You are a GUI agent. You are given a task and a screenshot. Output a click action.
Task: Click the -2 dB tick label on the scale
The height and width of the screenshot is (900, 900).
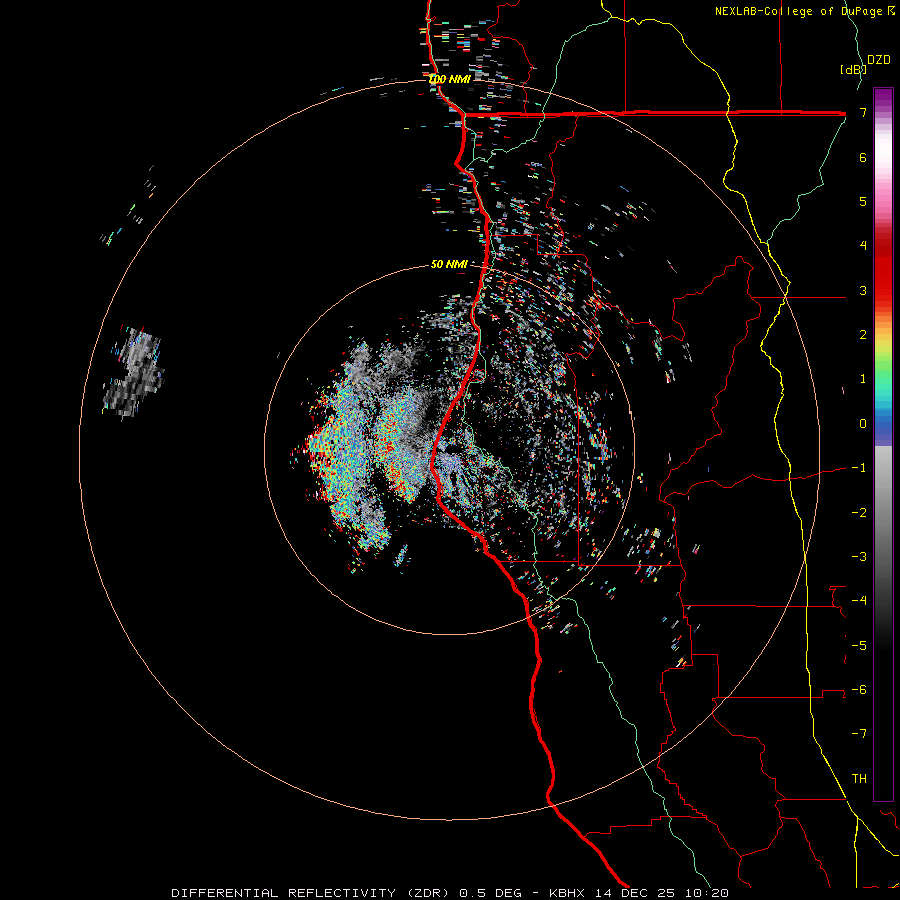(859, 512)
